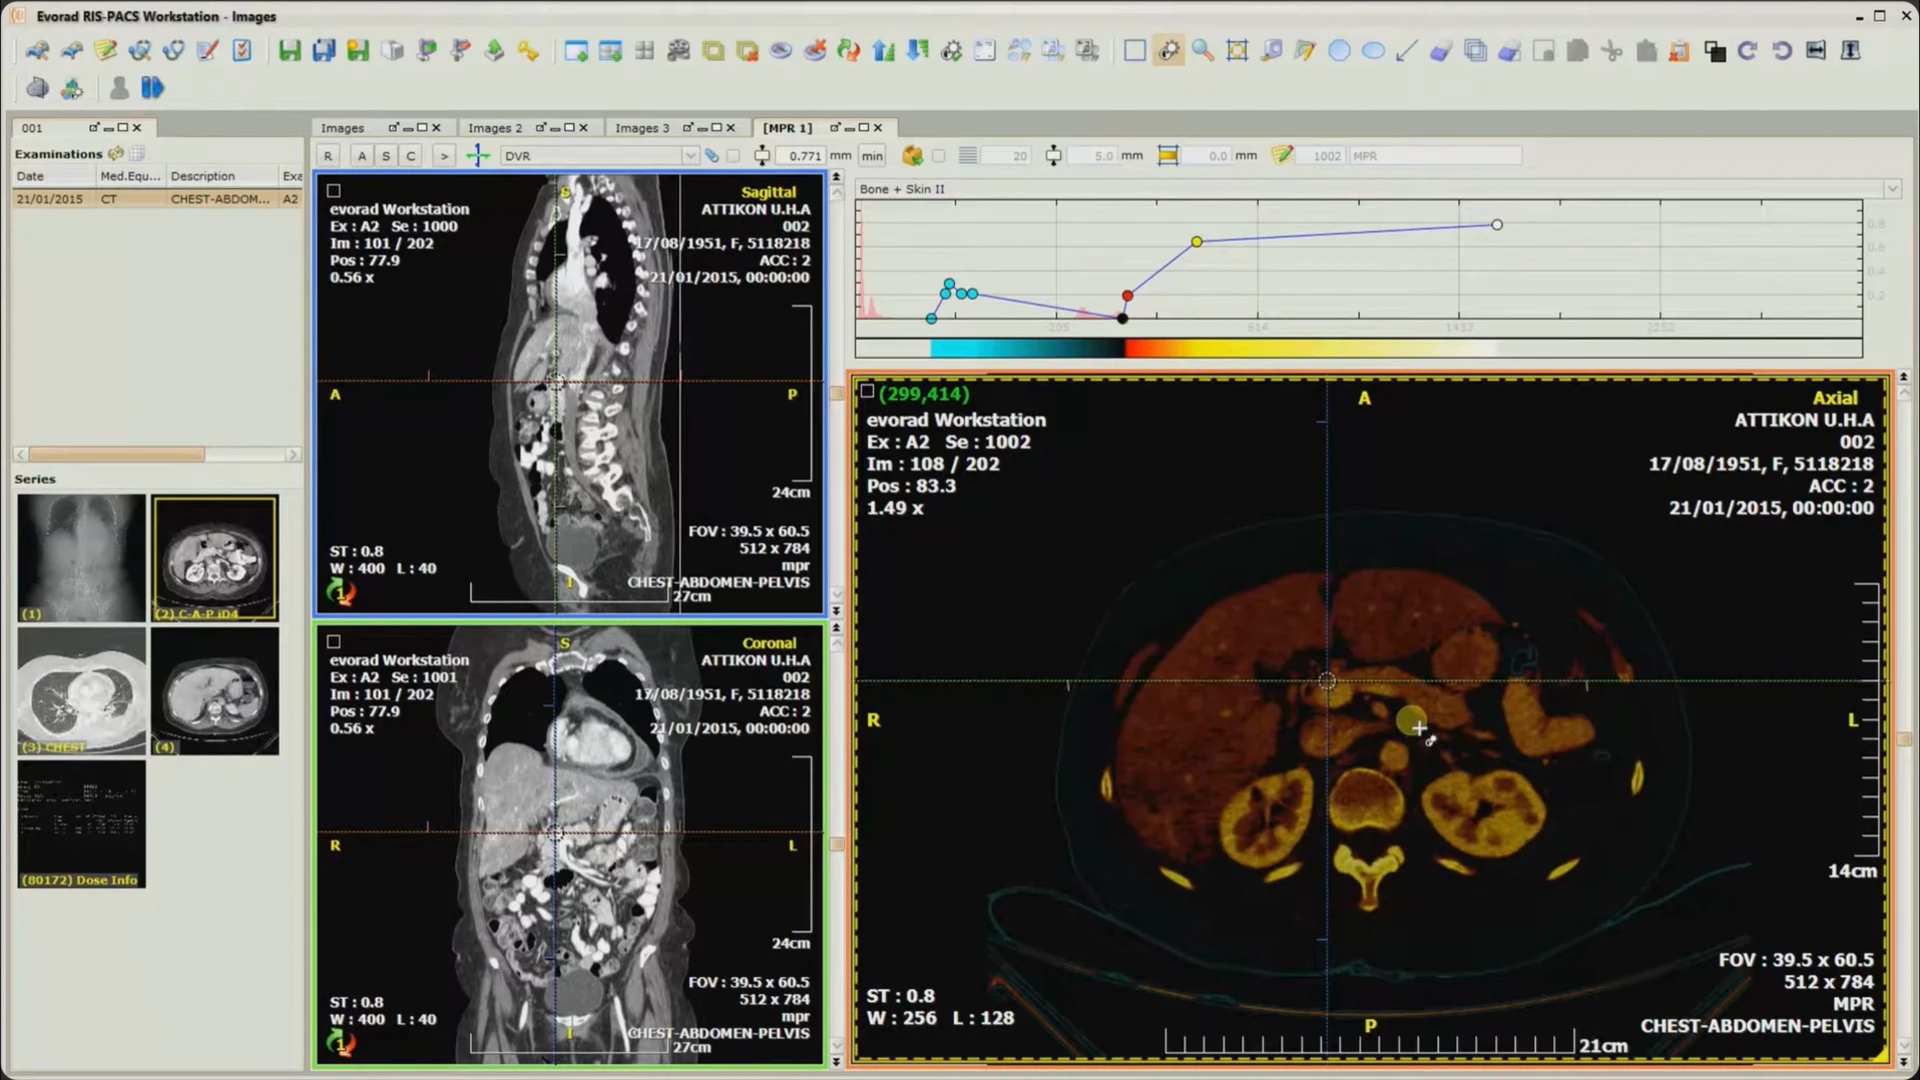Viewport: 1920px width, 1080px height.
Task: Expand the Bone + Skin II preset dropdown
Action: 1892,189
